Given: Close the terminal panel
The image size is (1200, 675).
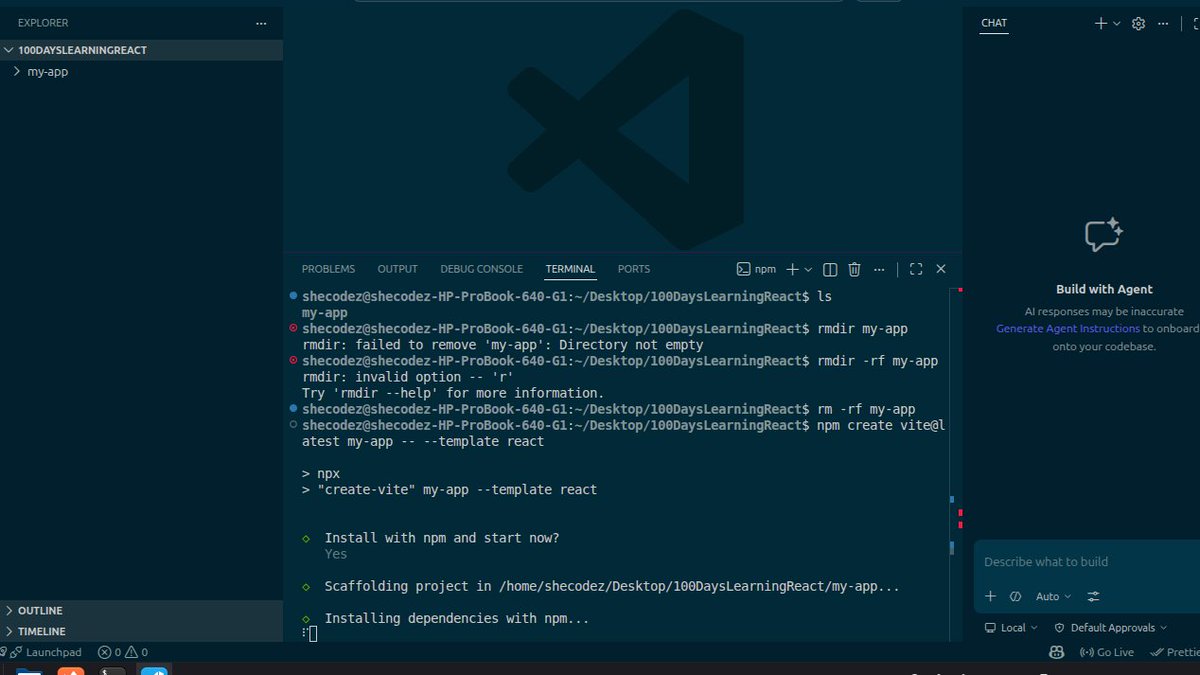Looking at the screenshot, I should (x=941, y=269).
